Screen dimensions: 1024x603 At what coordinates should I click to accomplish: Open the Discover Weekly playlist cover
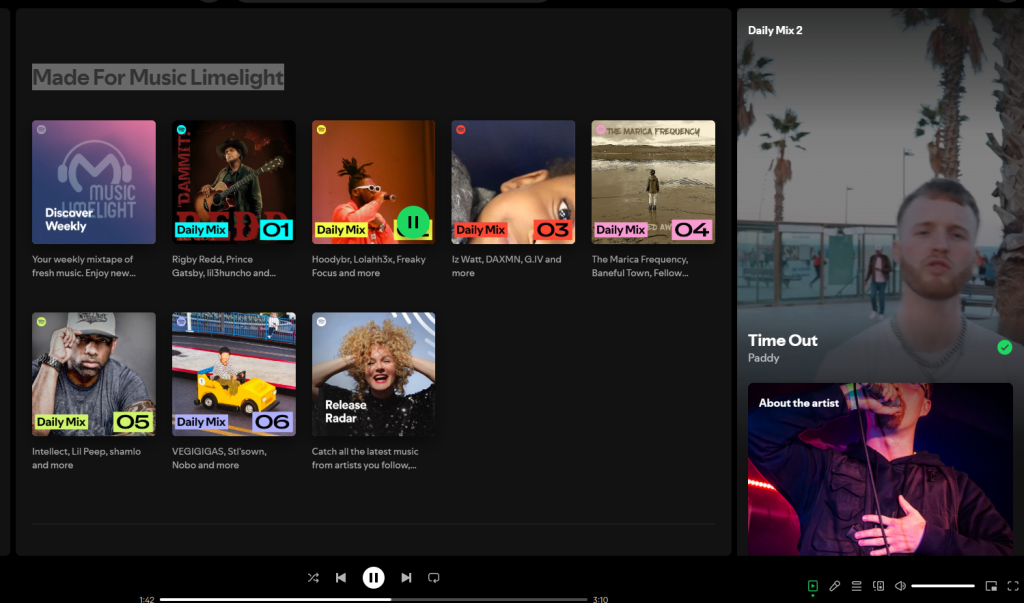94,182
